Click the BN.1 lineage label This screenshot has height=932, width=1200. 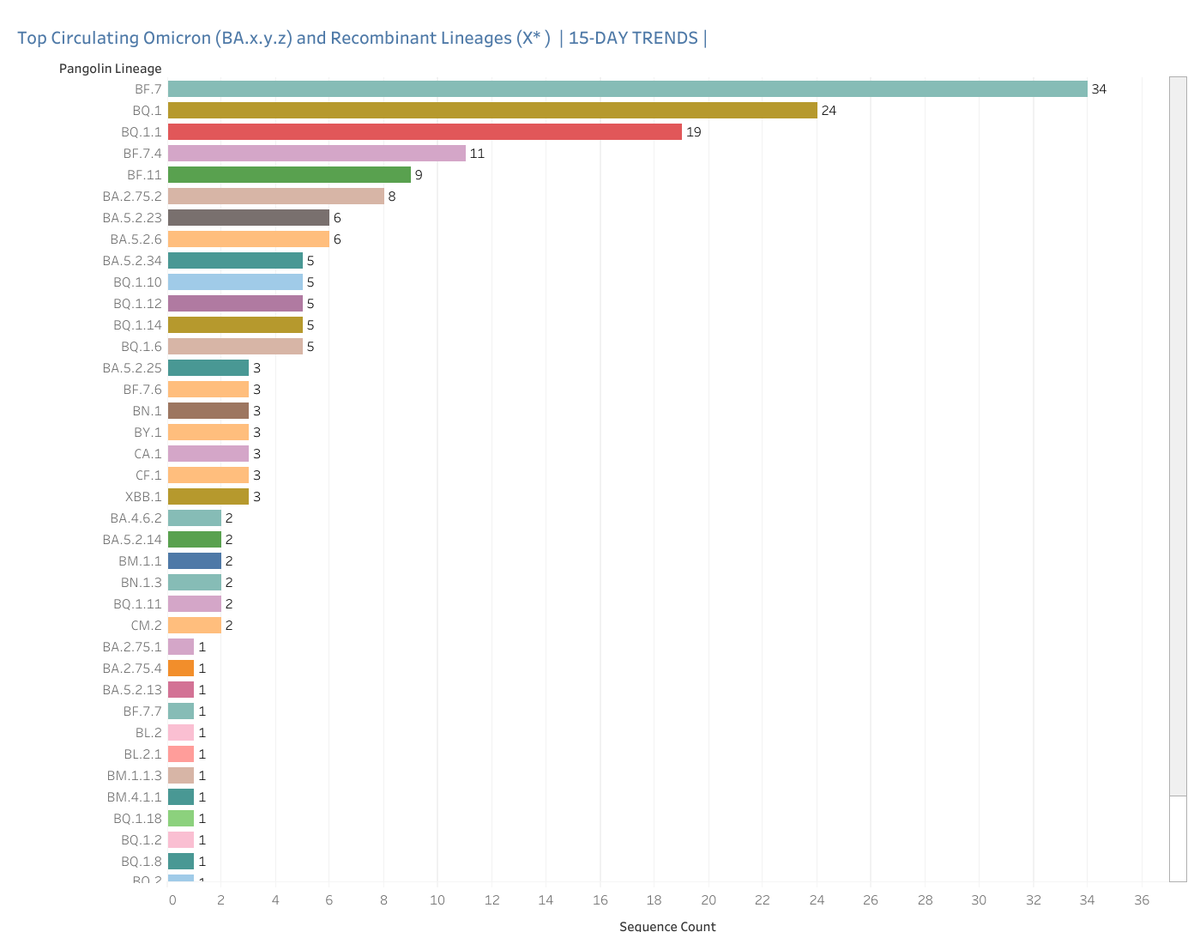click(x=148, y=411)
